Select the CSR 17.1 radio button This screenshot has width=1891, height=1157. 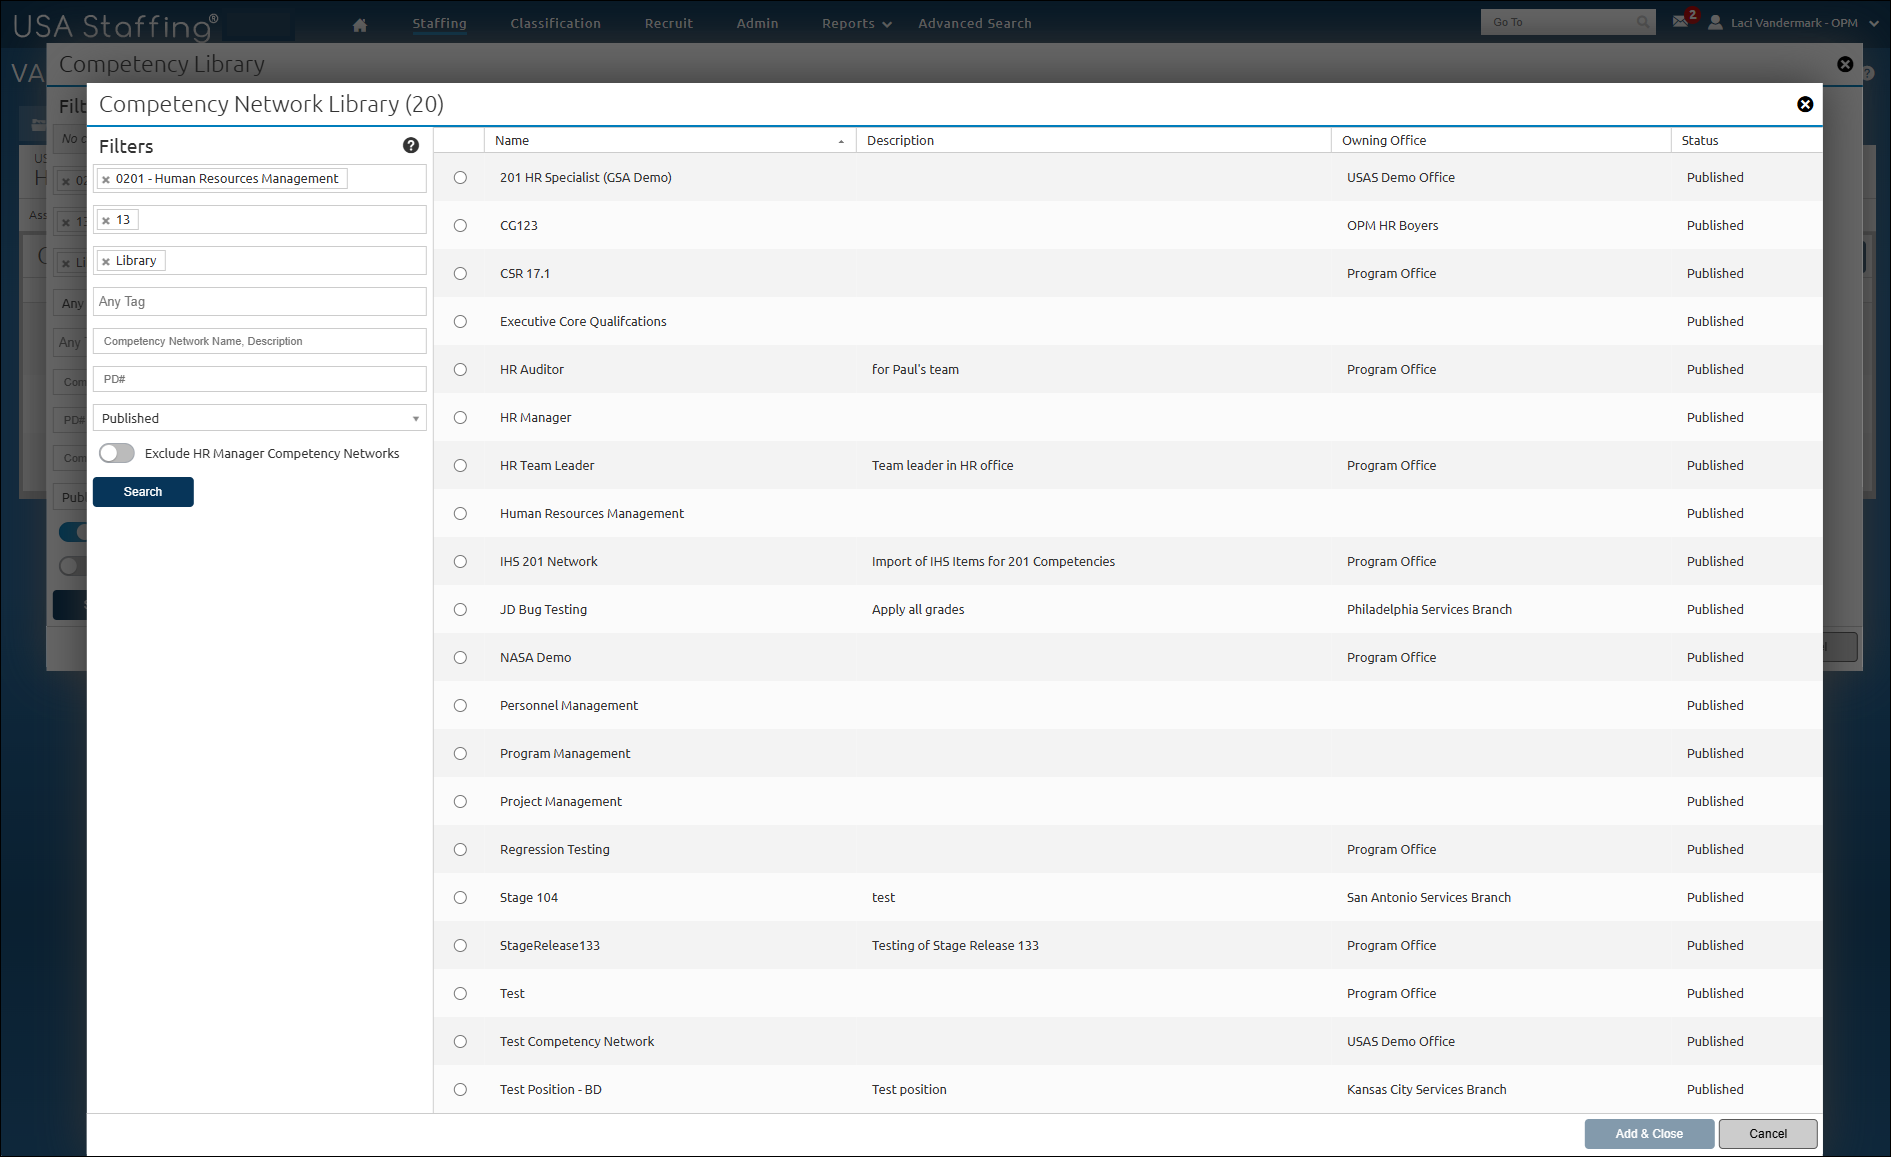[460, 273]
